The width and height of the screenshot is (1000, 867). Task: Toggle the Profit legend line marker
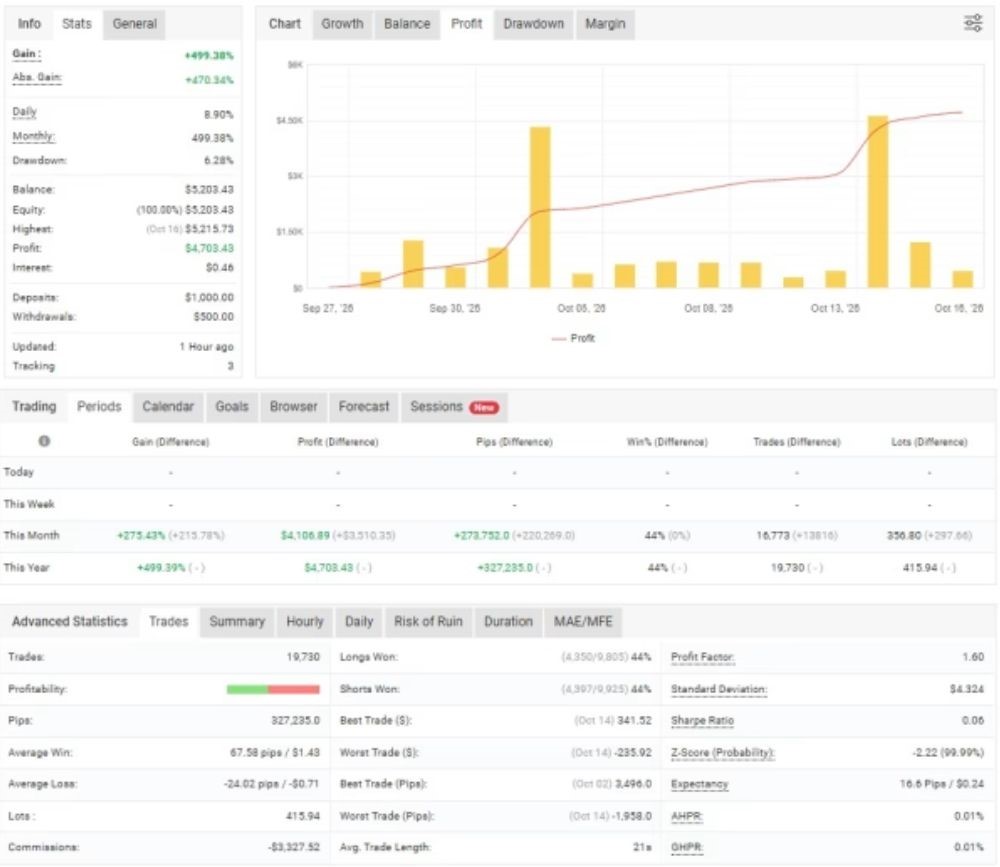[x=559, y=339]
